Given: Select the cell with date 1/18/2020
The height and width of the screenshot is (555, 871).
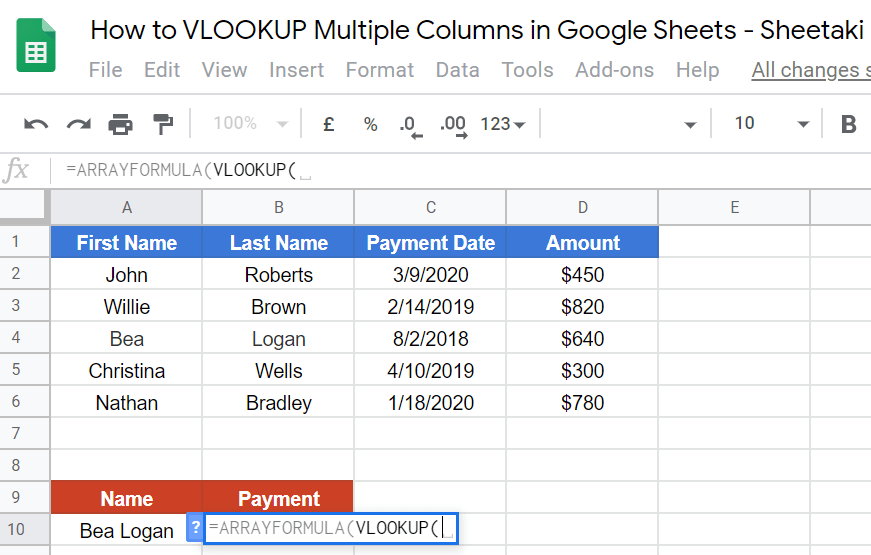Looking at the screenshot, I should pos(431,402).
